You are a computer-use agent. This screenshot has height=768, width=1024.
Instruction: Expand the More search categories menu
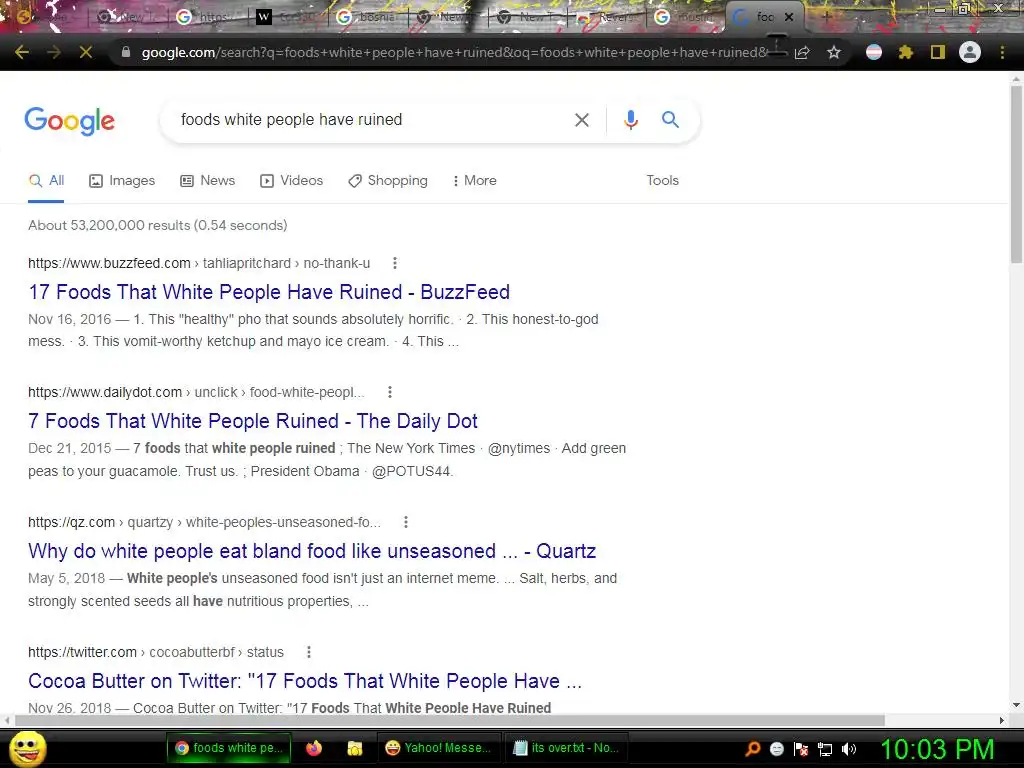[475, 181]
